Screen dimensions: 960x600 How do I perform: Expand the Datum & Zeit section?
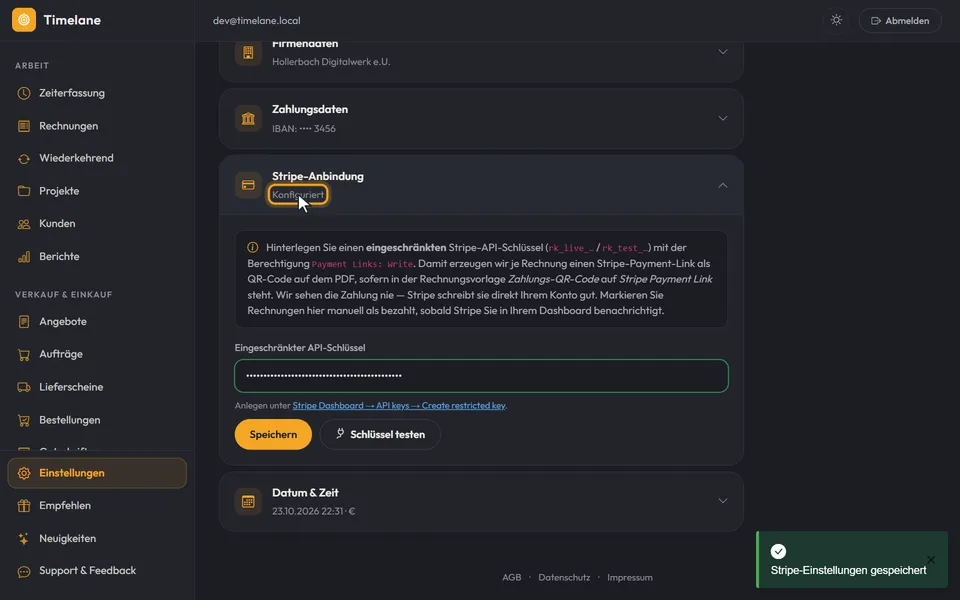coord(481,501)
